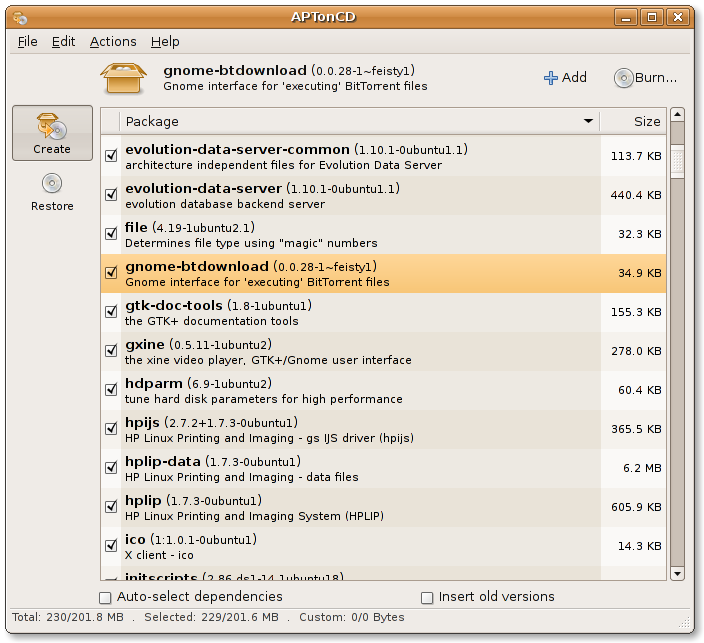Click 'Selected: 229/201.6 MB' status text

click(211, 617)
